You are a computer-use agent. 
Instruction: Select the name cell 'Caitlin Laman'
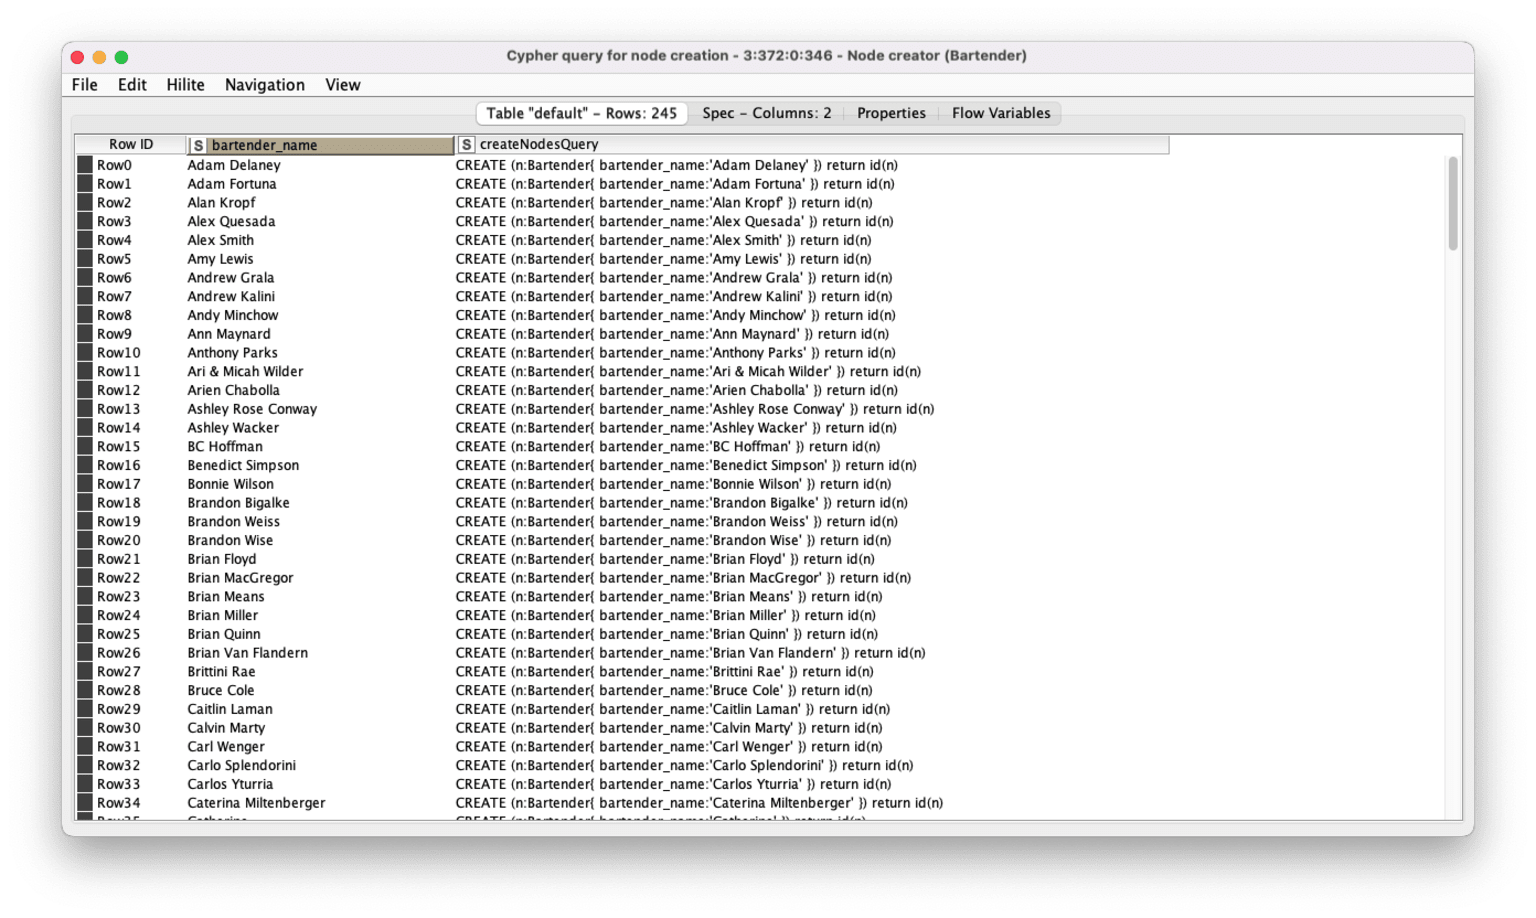(x=320, y=709)
